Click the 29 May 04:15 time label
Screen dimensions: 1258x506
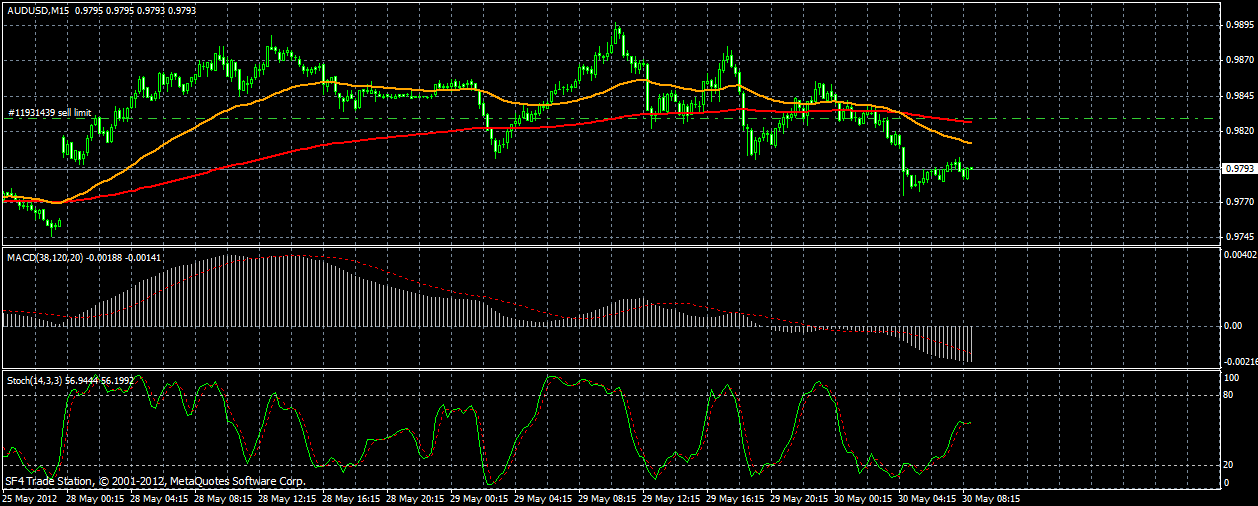point(541,497)
